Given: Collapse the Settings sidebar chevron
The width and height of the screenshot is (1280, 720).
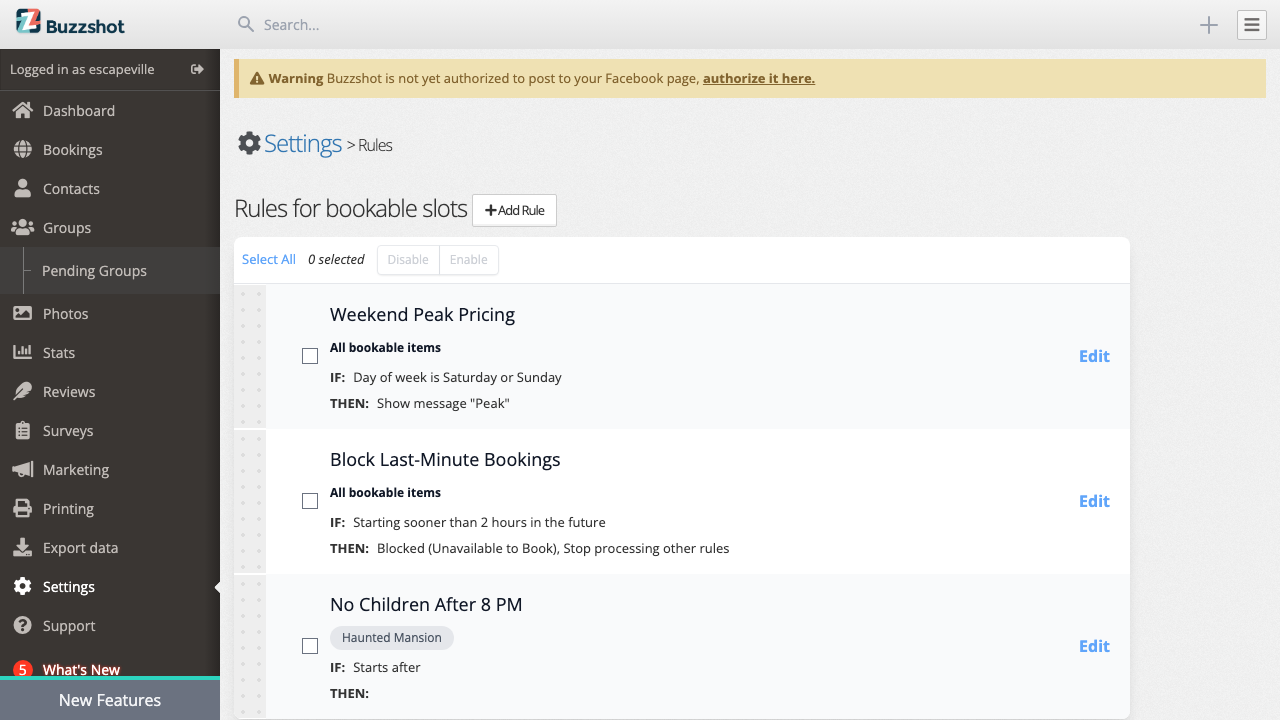Looking at the screenshot, I should coord(216,589).
